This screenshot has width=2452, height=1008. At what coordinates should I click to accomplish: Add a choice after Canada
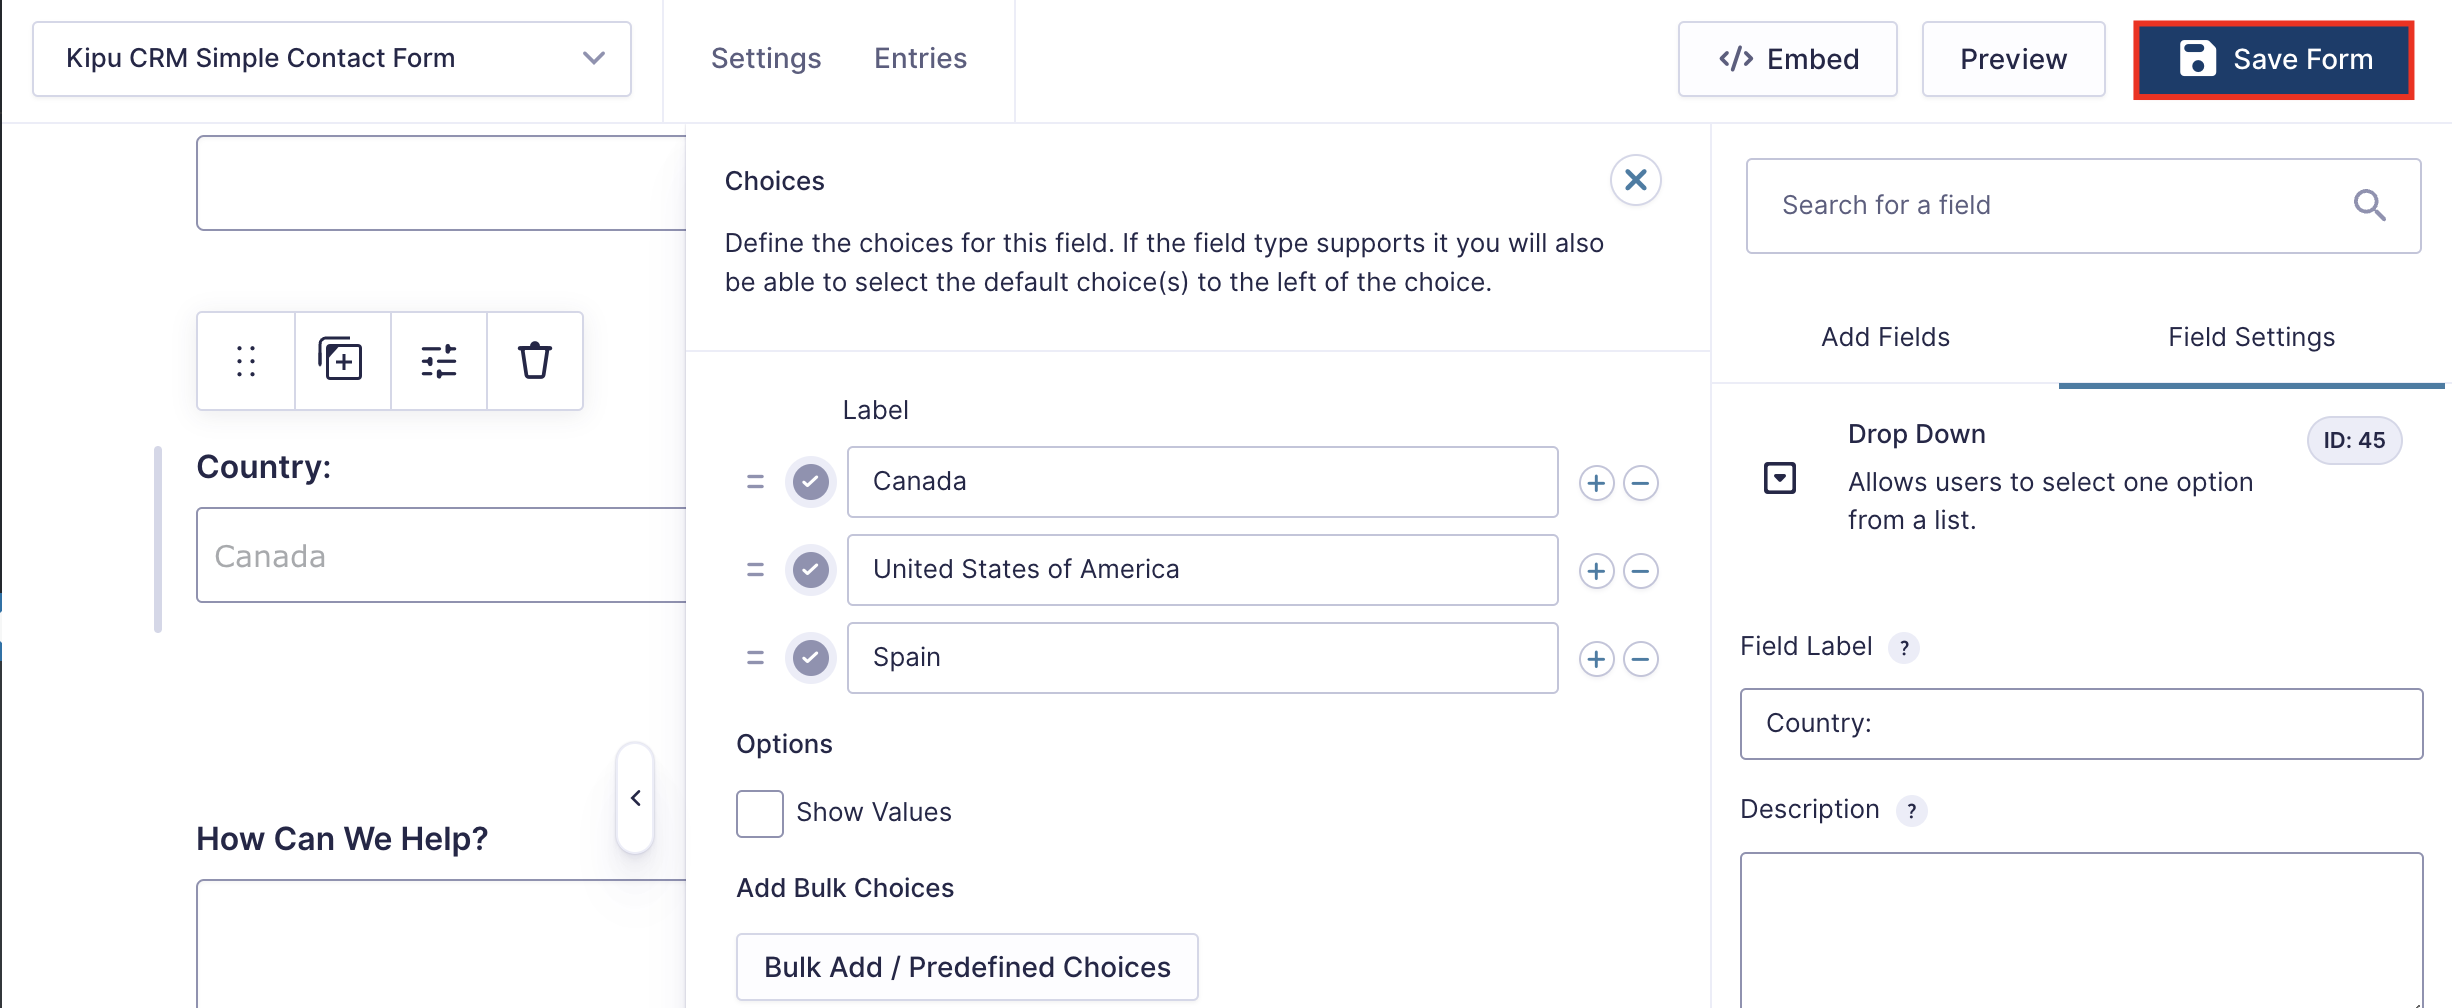(1596, 483)
